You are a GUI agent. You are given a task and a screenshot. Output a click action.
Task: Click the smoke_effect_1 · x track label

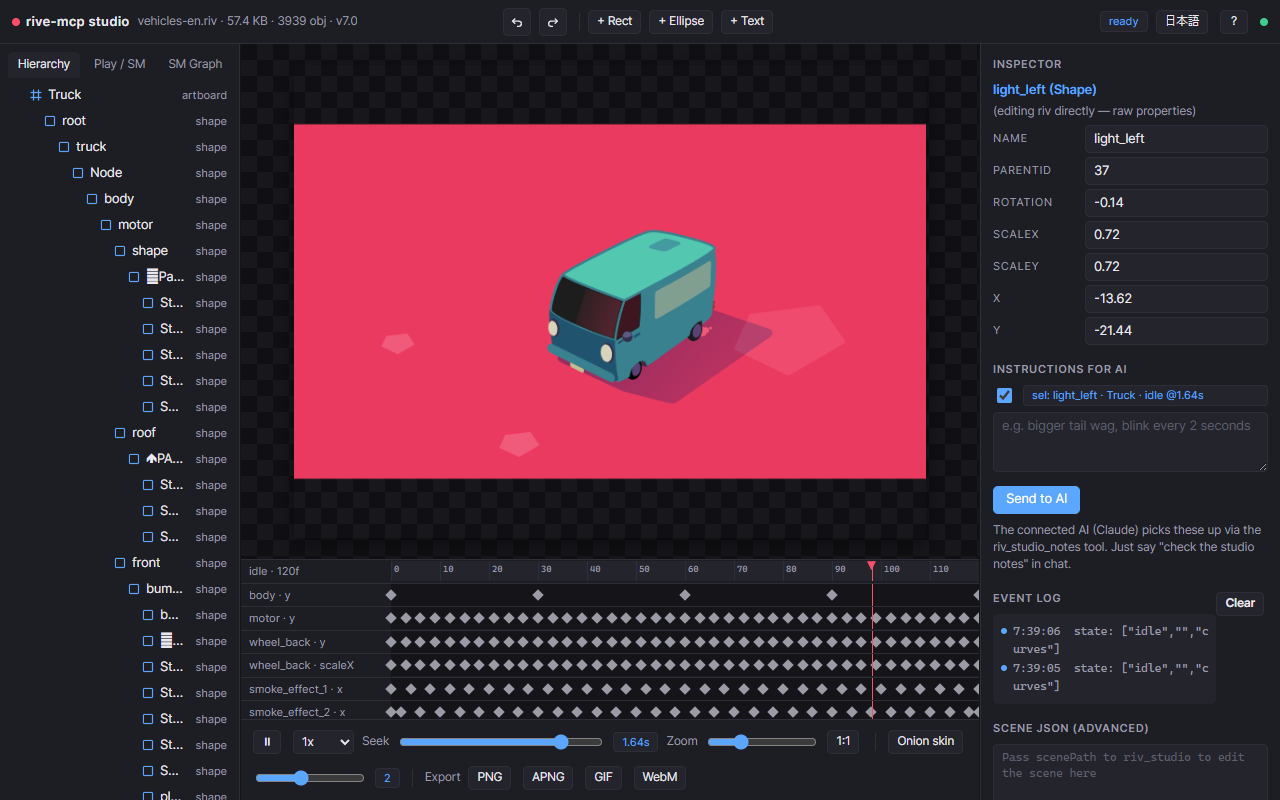click(297, 689)
